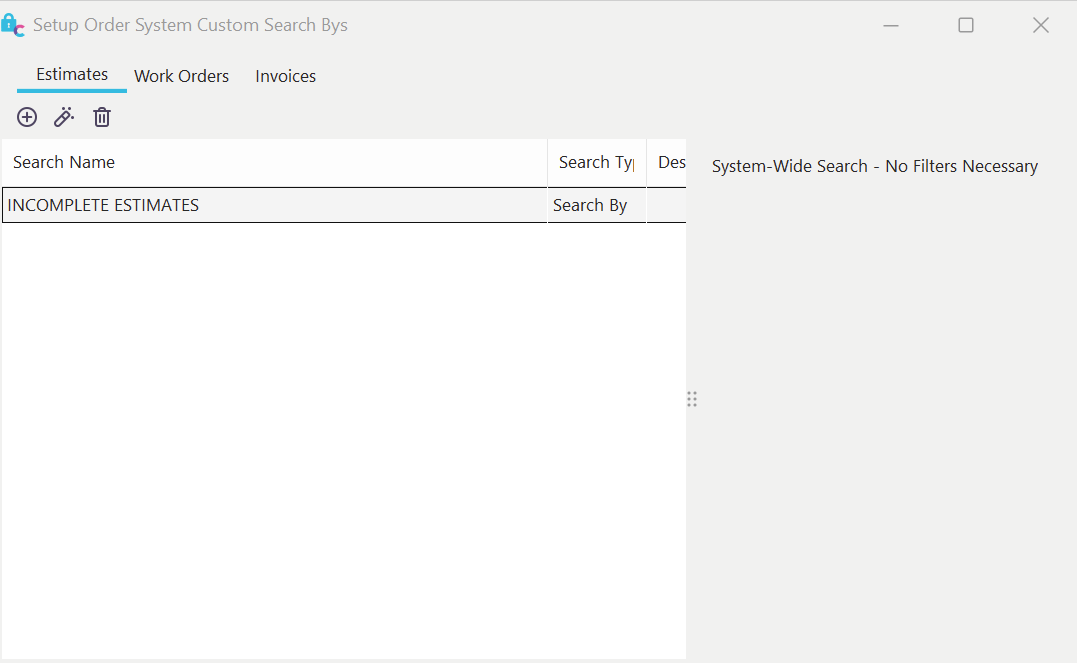Maximize the Custom Search Bys window
The width and height of the screenshot is (1077, 663).
point(966,26)
